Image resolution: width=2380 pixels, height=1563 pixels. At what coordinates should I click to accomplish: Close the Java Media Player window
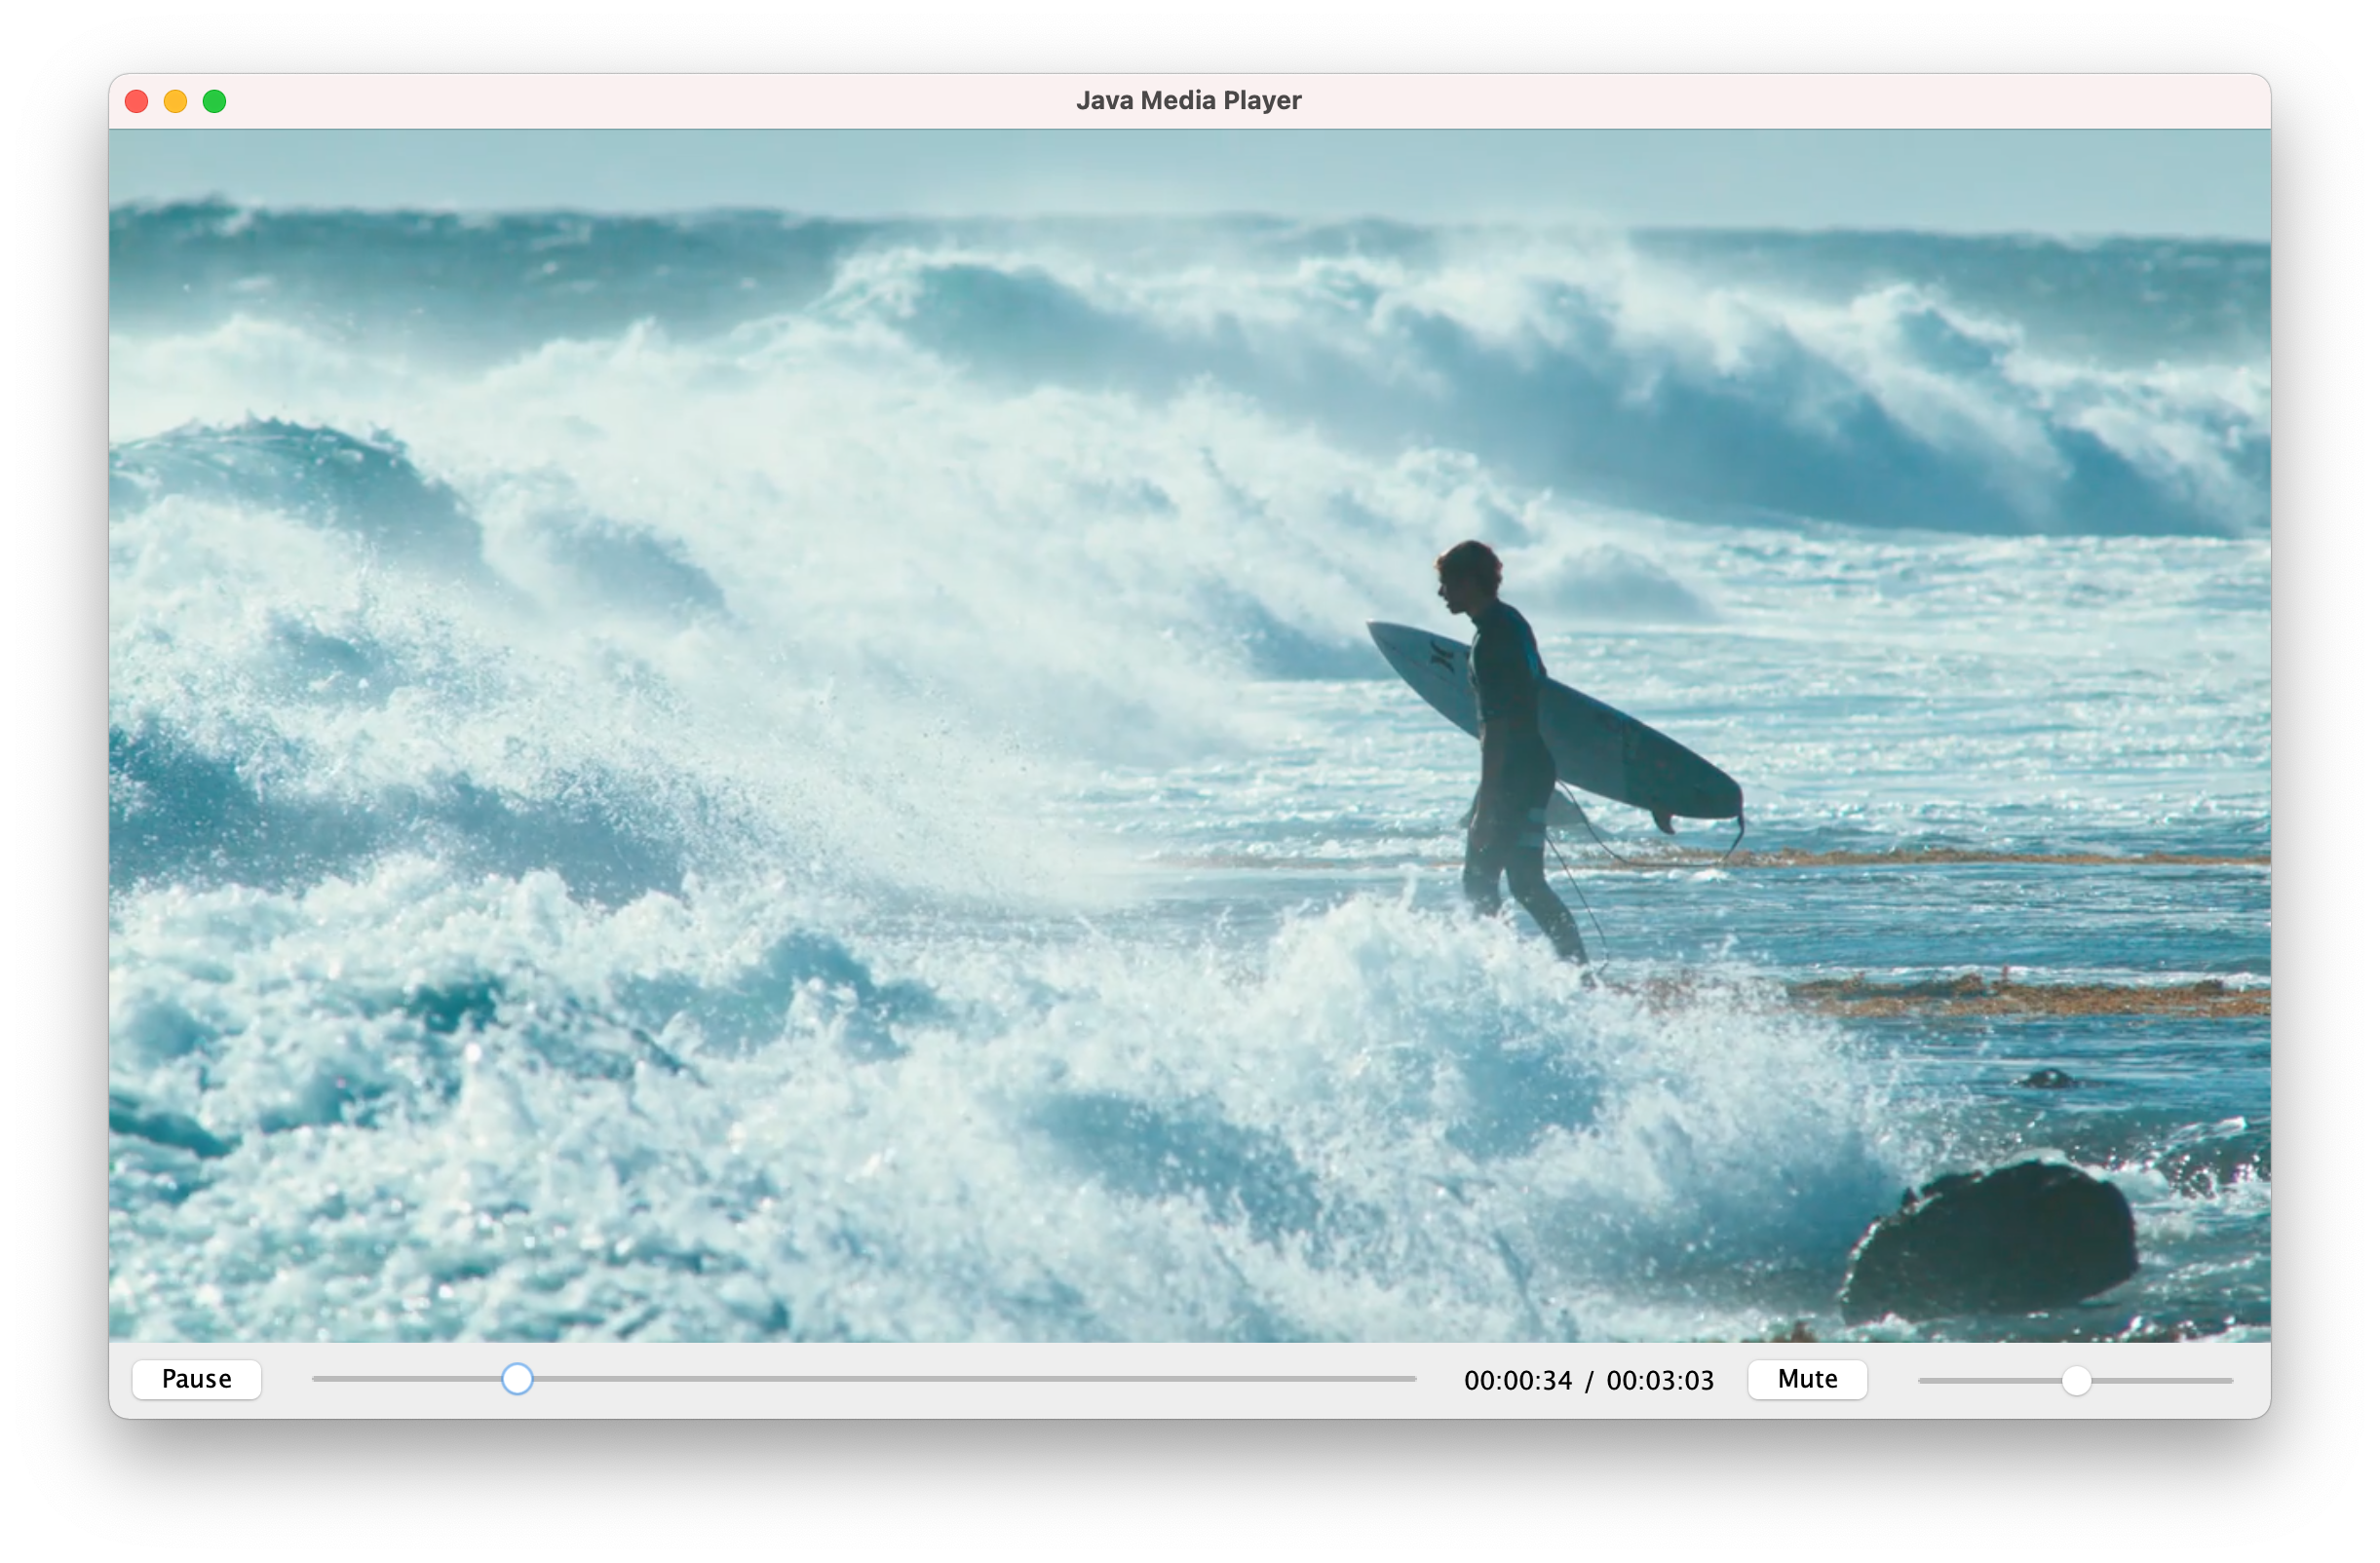click(x=137, y=101)
